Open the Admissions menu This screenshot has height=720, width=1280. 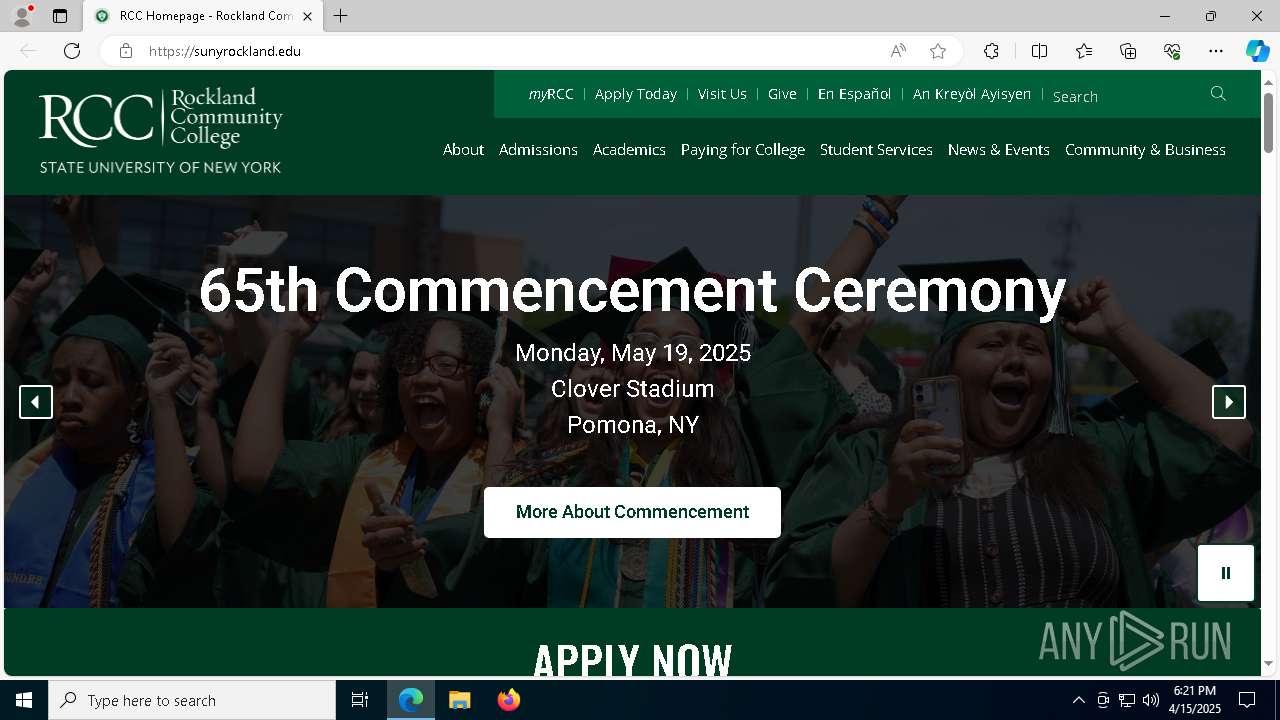coord(538,150)
